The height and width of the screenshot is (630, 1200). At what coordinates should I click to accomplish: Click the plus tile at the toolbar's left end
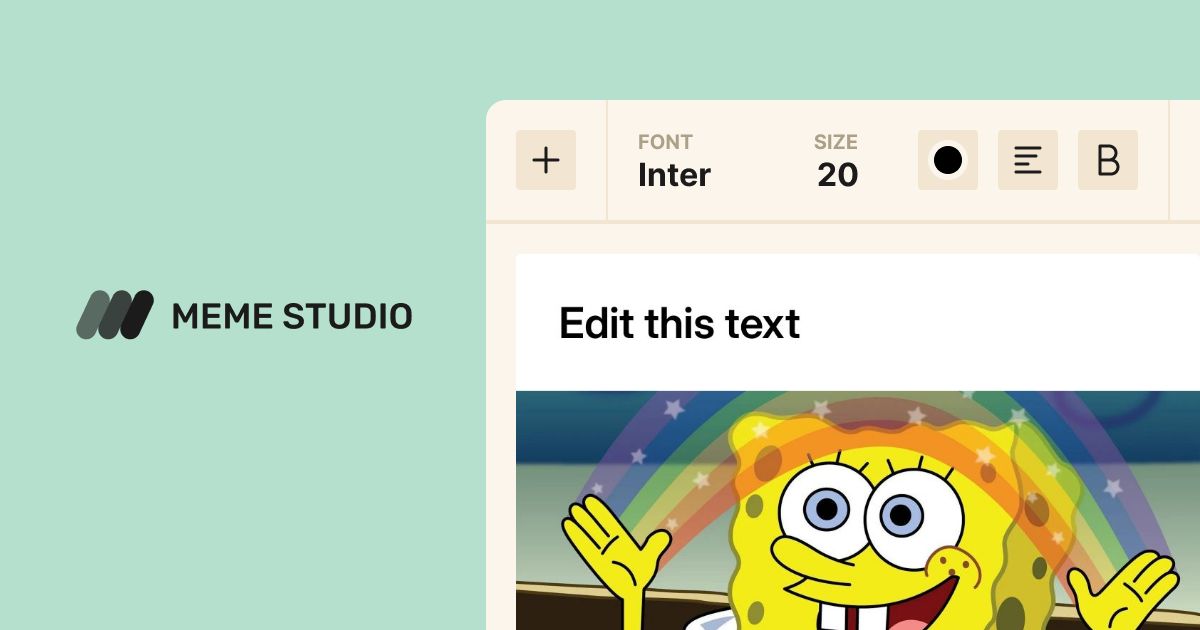(546, 159)
